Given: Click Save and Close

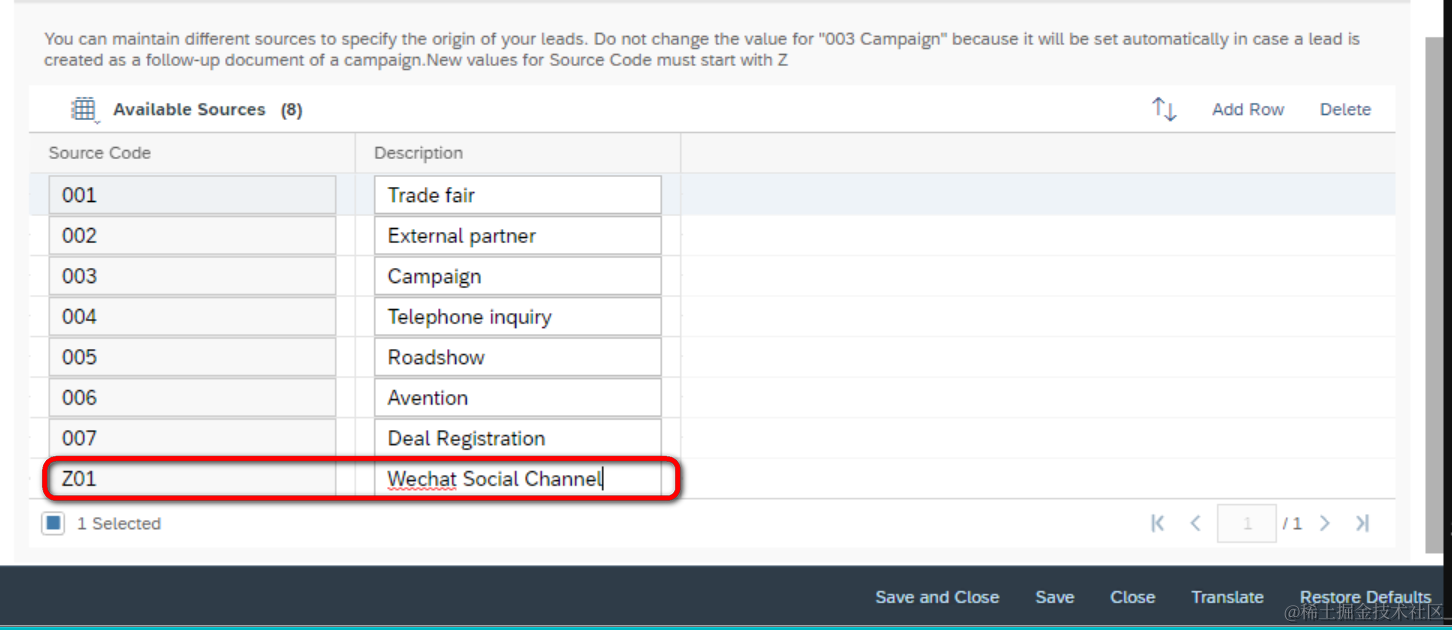Looking at the screenshot, I should tap(937, 597).
